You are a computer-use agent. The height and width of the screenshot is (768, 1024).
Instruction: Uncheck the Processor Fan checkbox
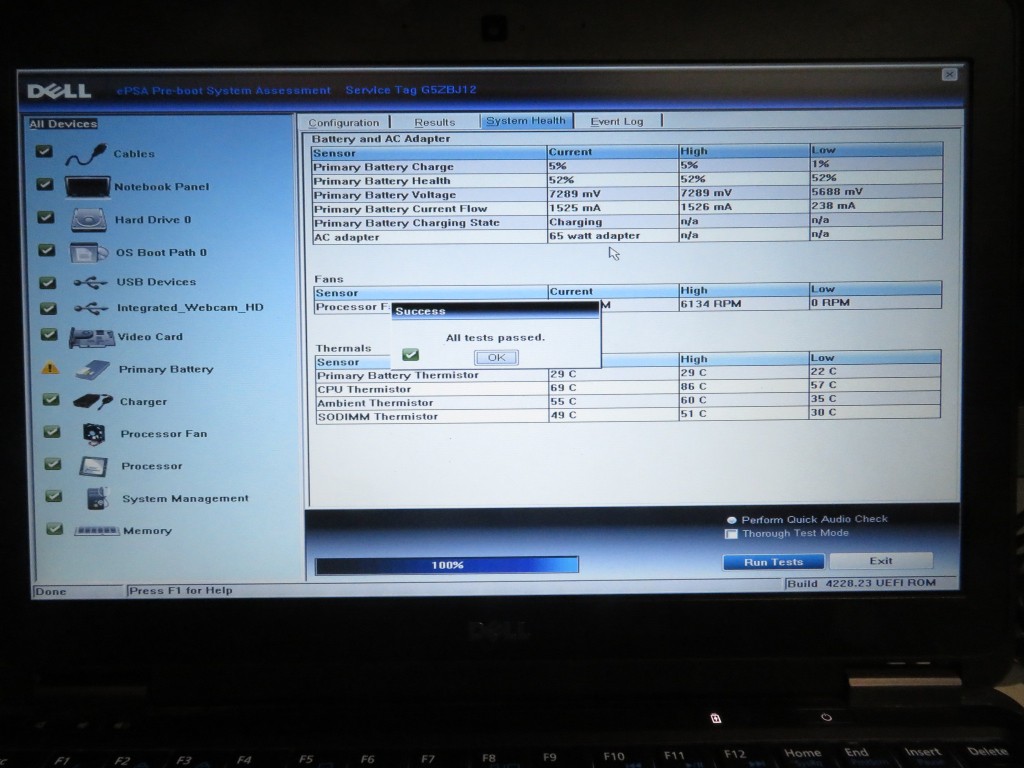52,432
